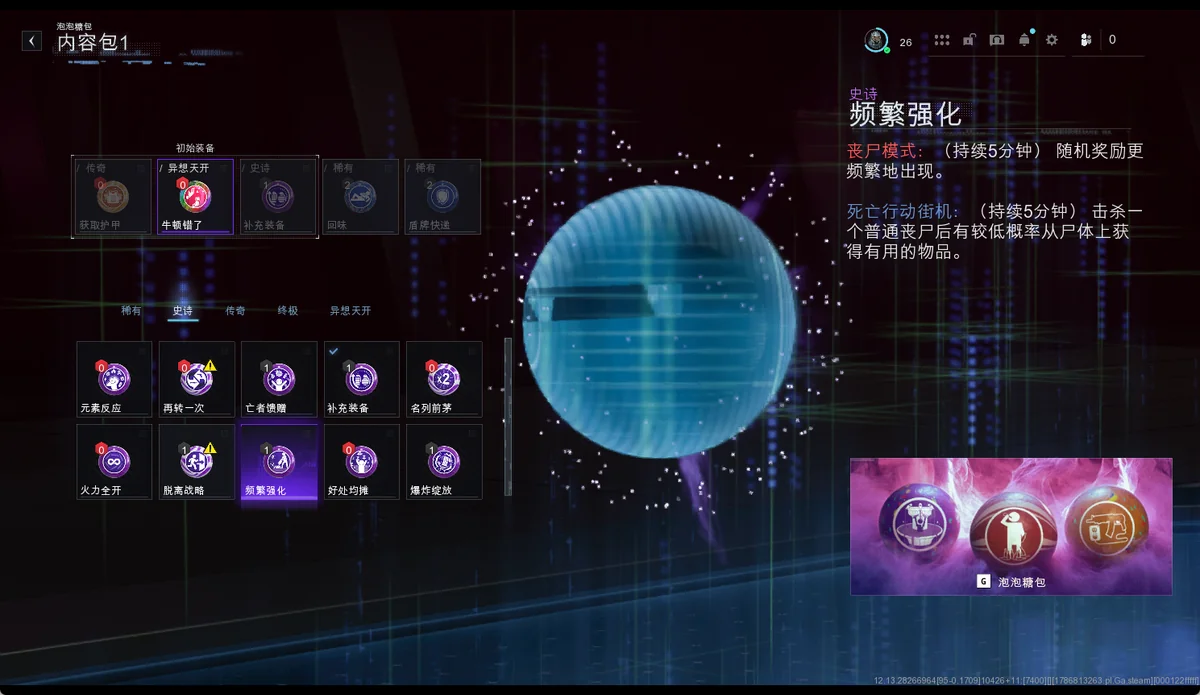Viewport: 1200px width, 695px height.
Task: Select the 火力全开 gobblegum
Action: [x=114, y=462]
